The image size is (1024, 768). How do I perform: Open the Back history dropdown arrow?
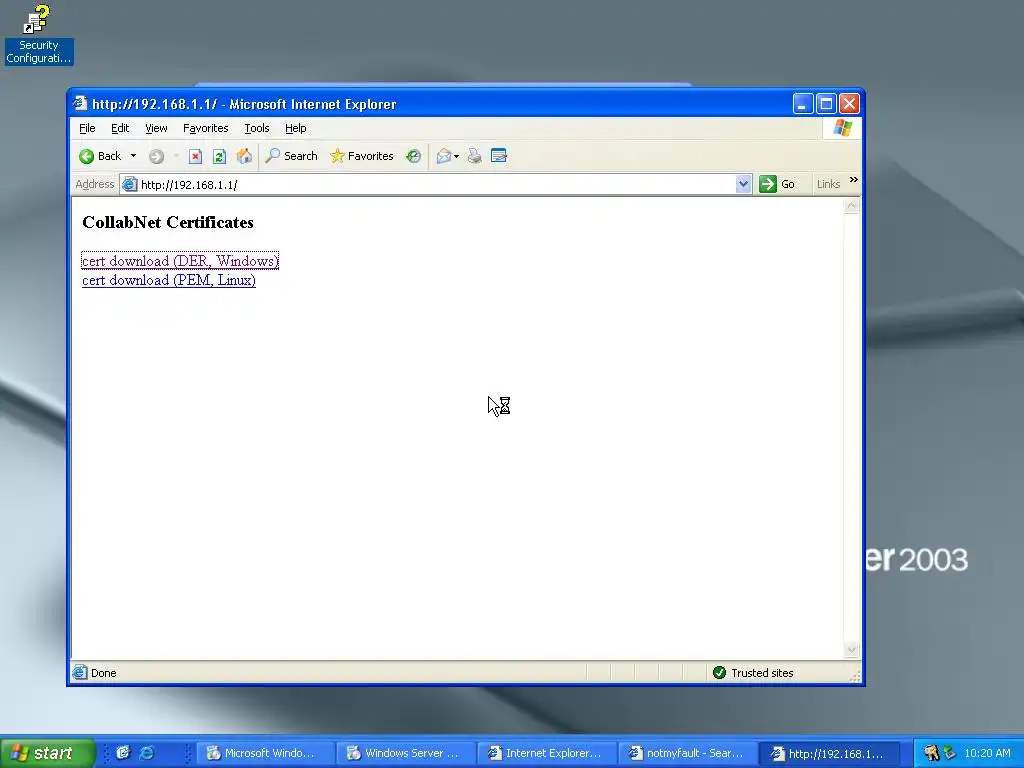133,156
